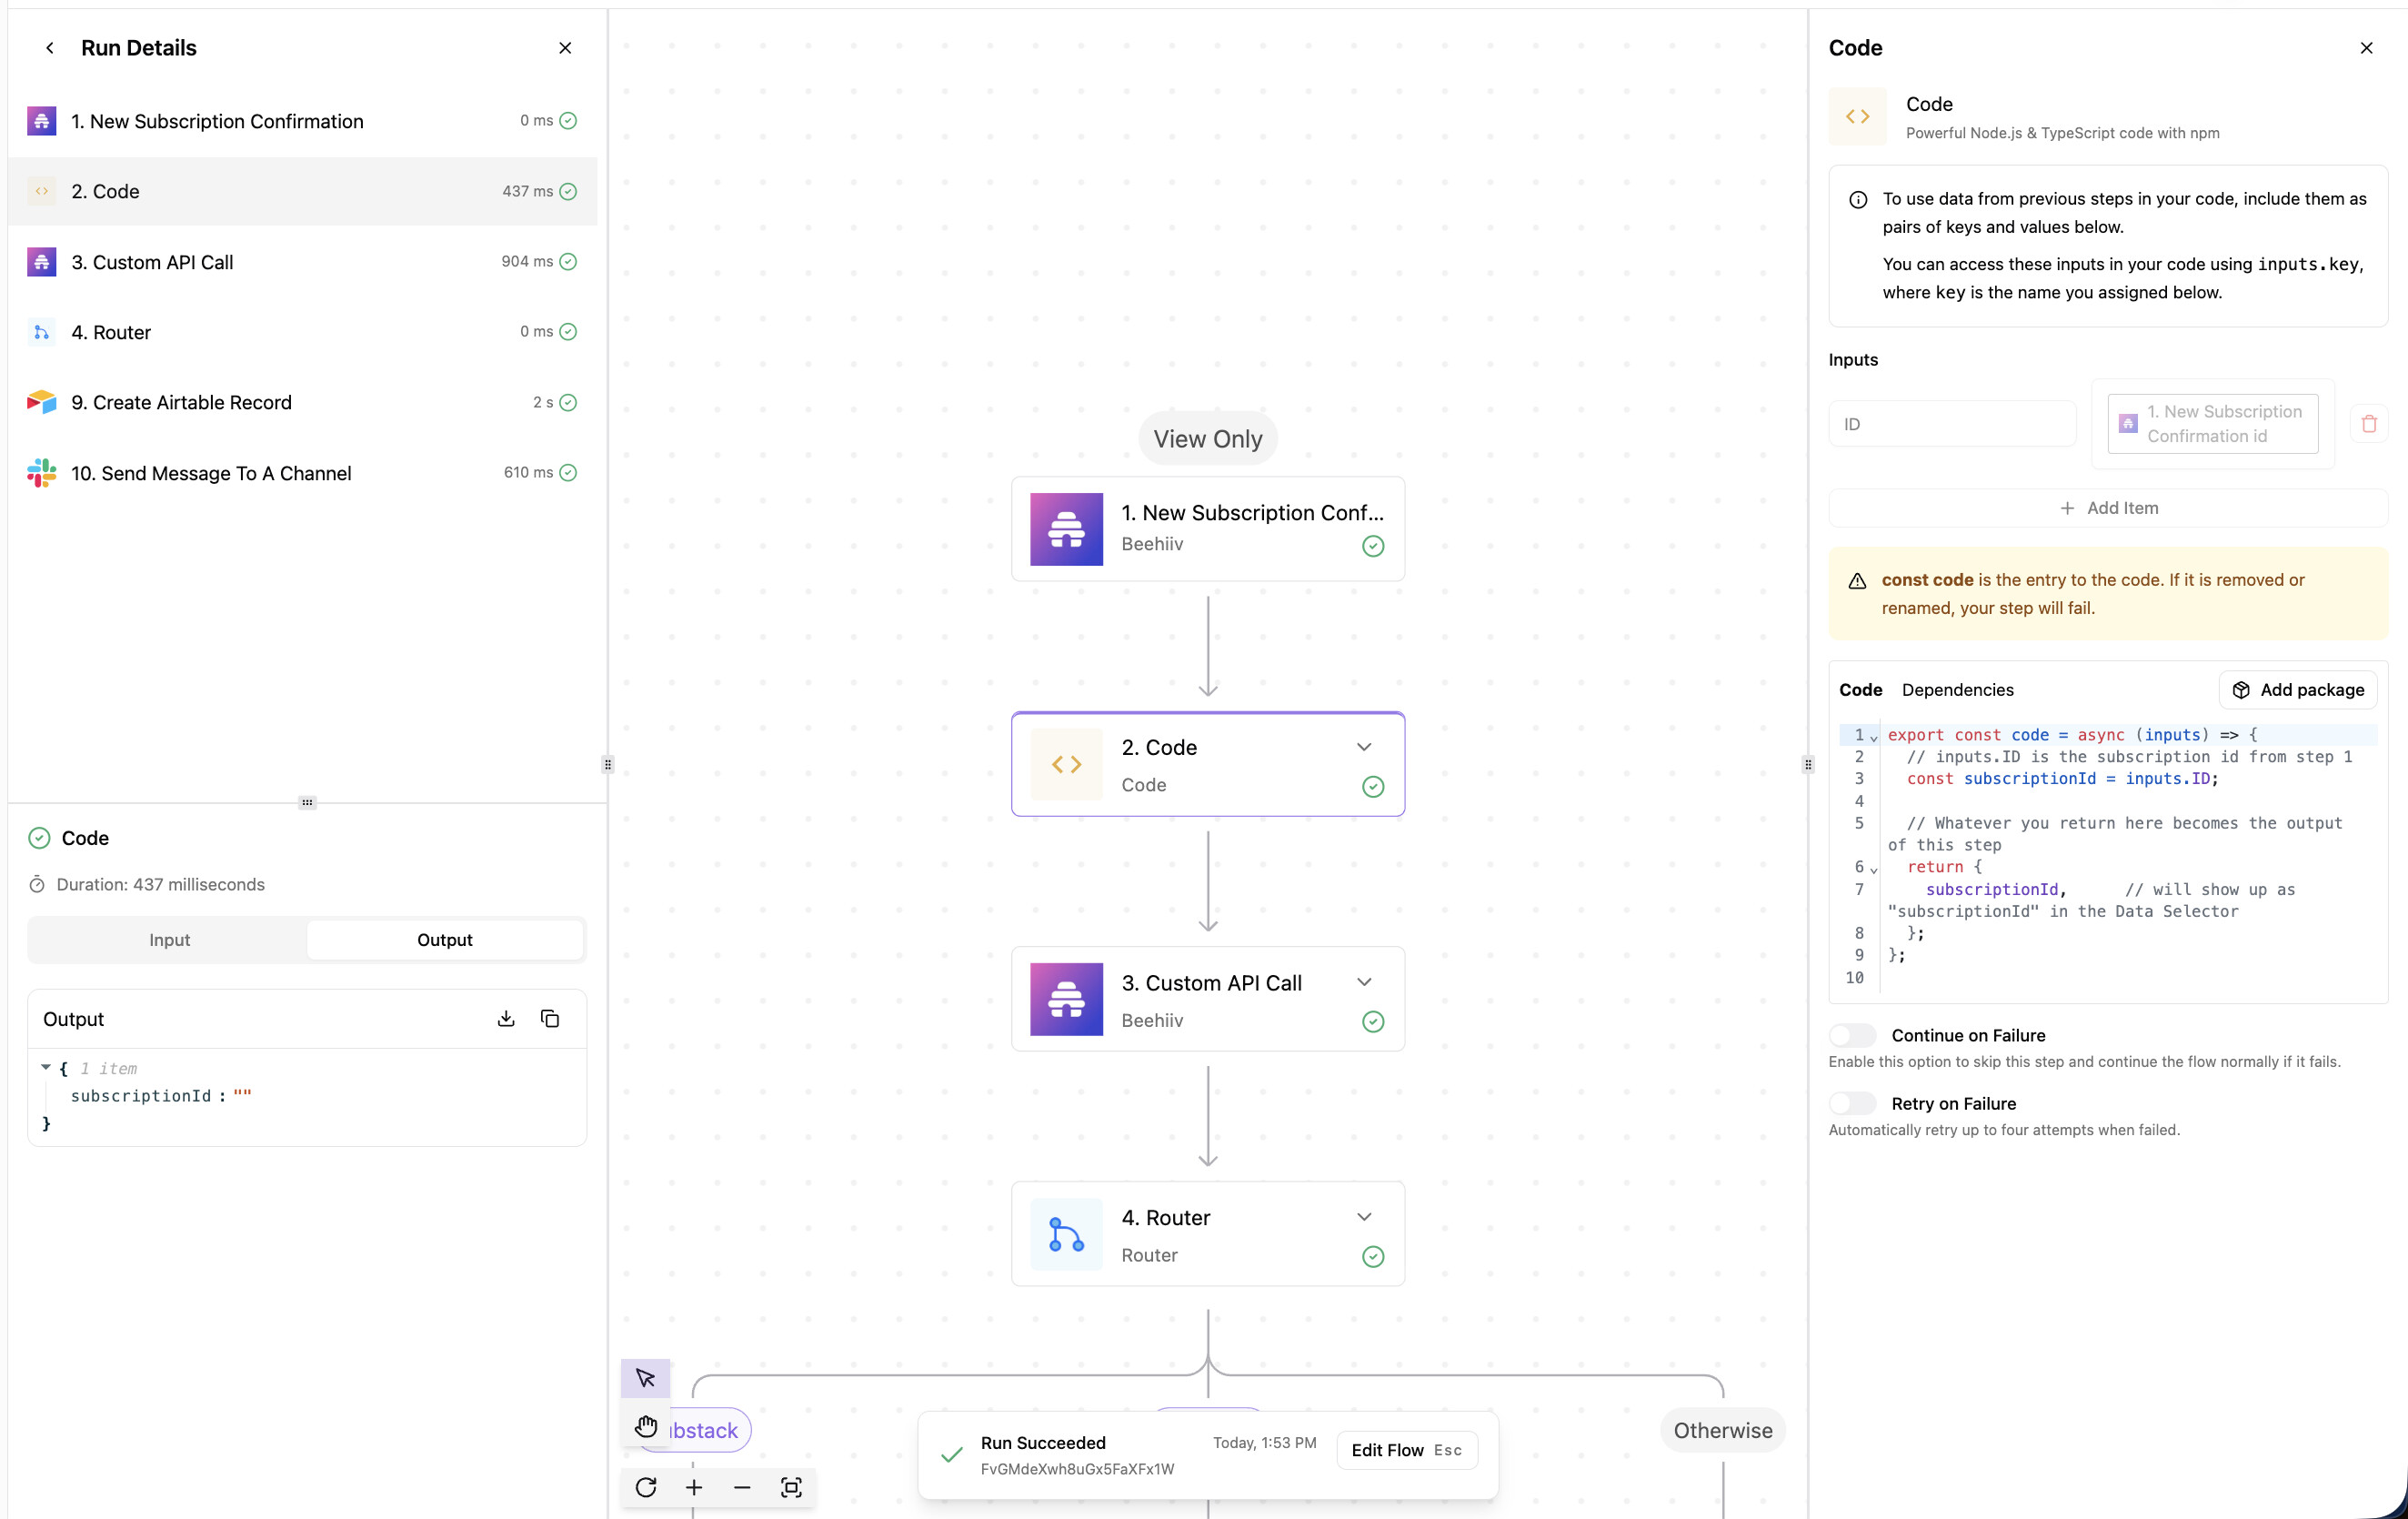Click the ID key input field
2408x1519 pixels.
(x=1951, y=424)
